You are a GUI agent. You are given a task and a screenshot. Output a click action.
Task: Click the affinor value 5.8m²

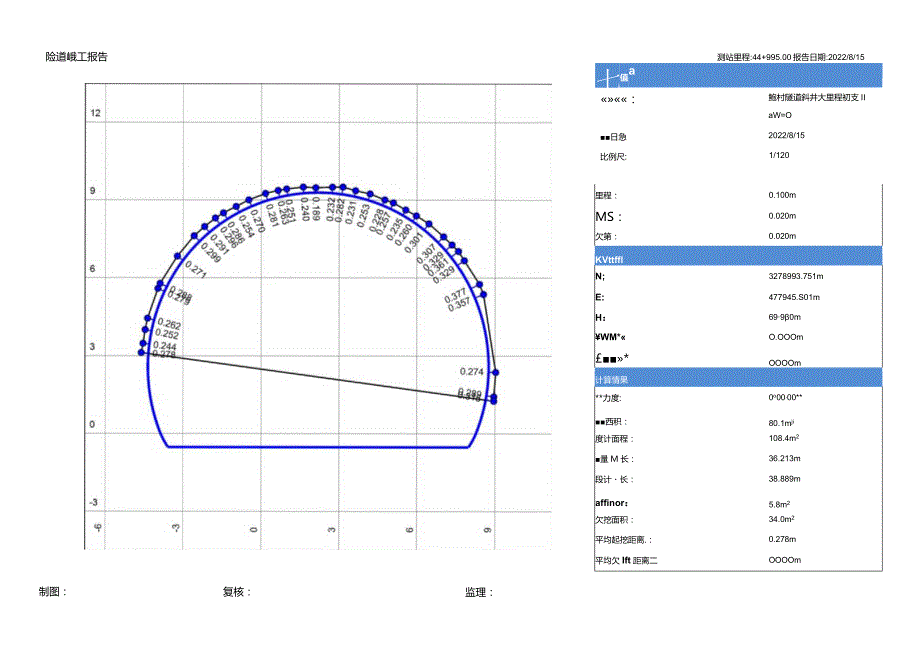point(779,504)
